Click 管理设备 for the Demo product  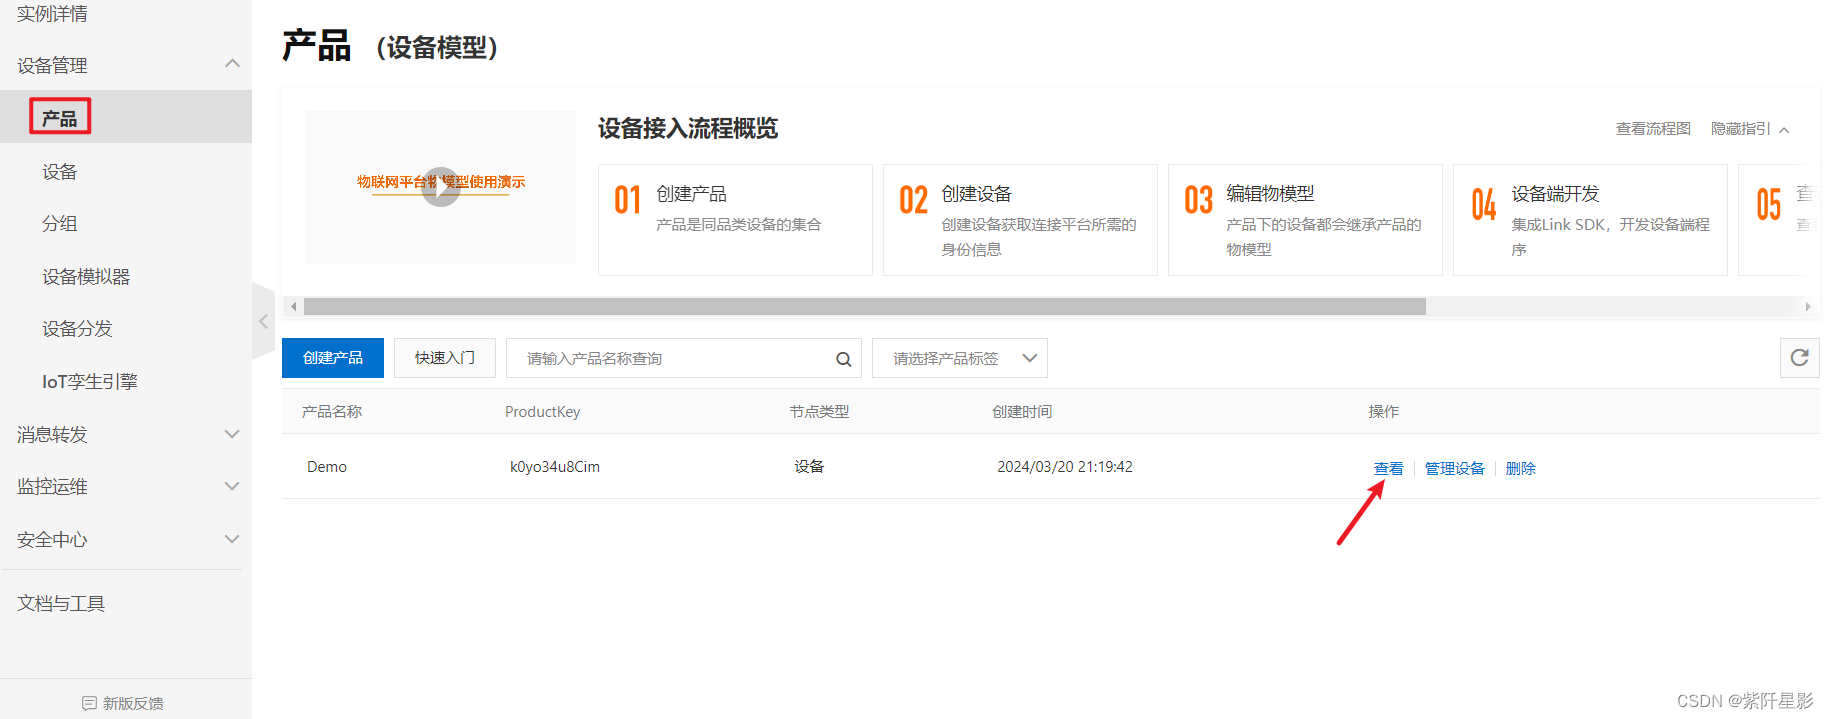click(1454, 469)
